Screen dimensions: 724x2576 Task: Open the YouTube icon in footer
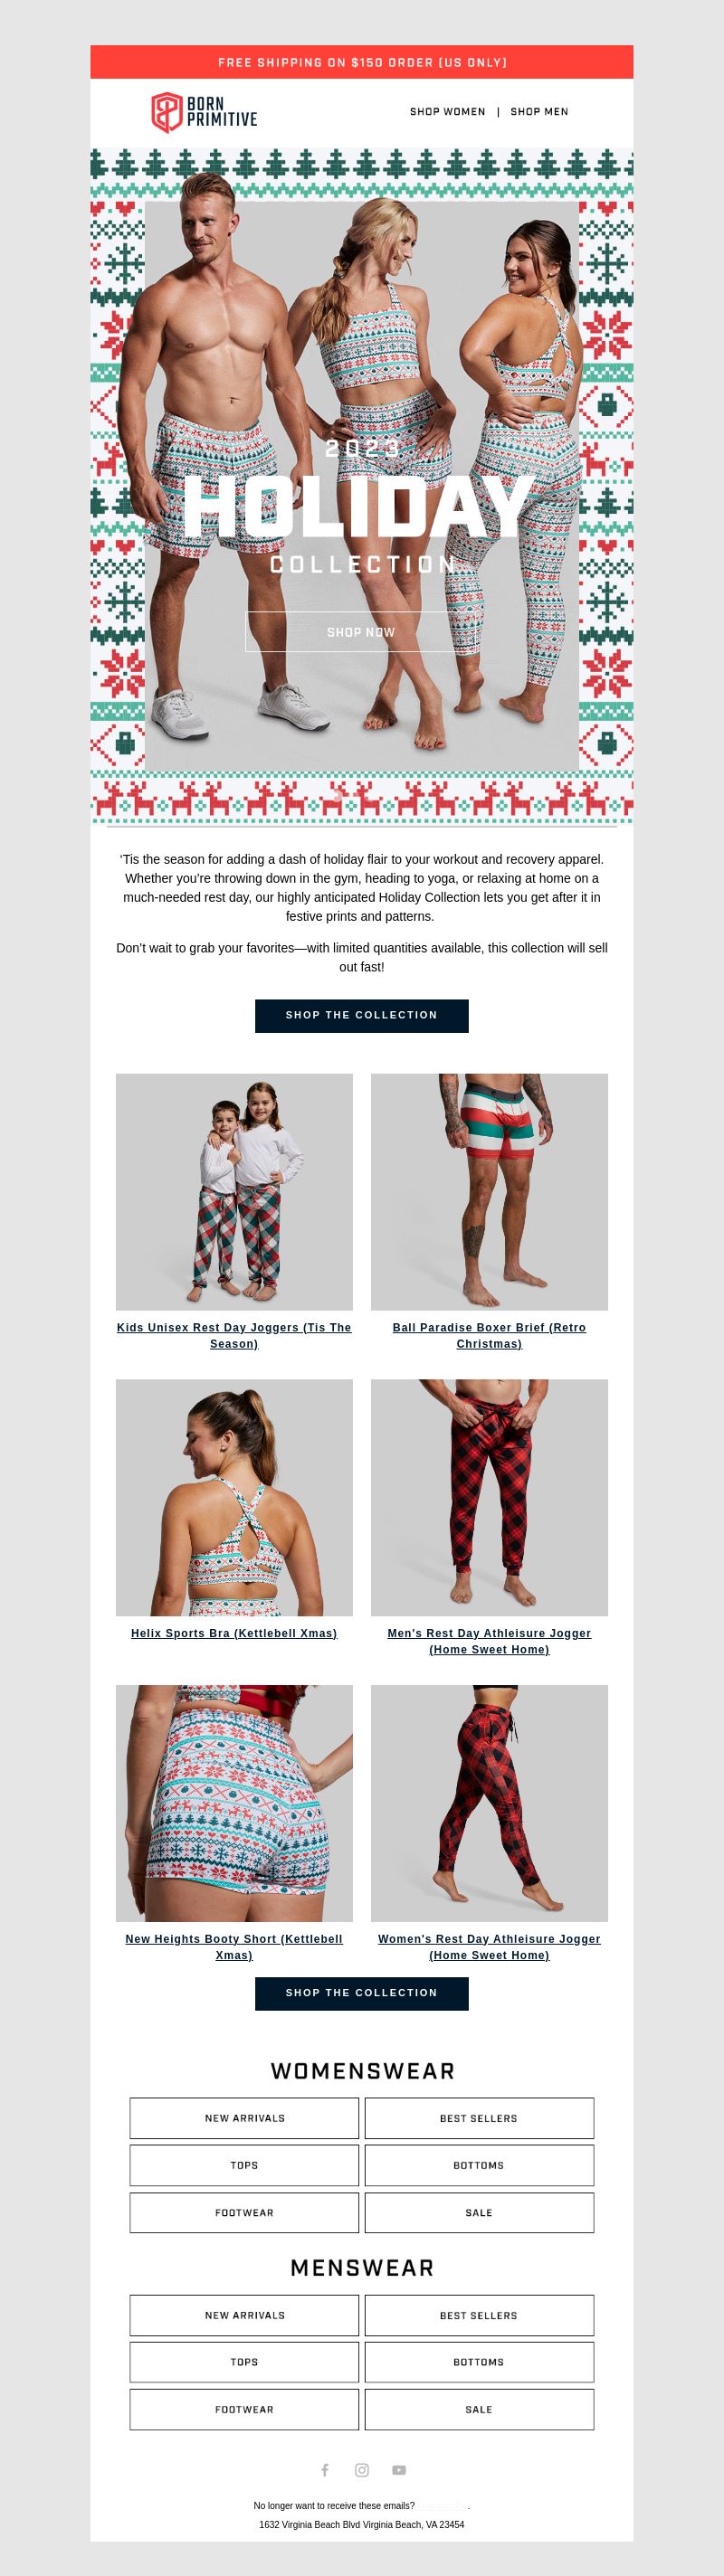pos(399,2469)
